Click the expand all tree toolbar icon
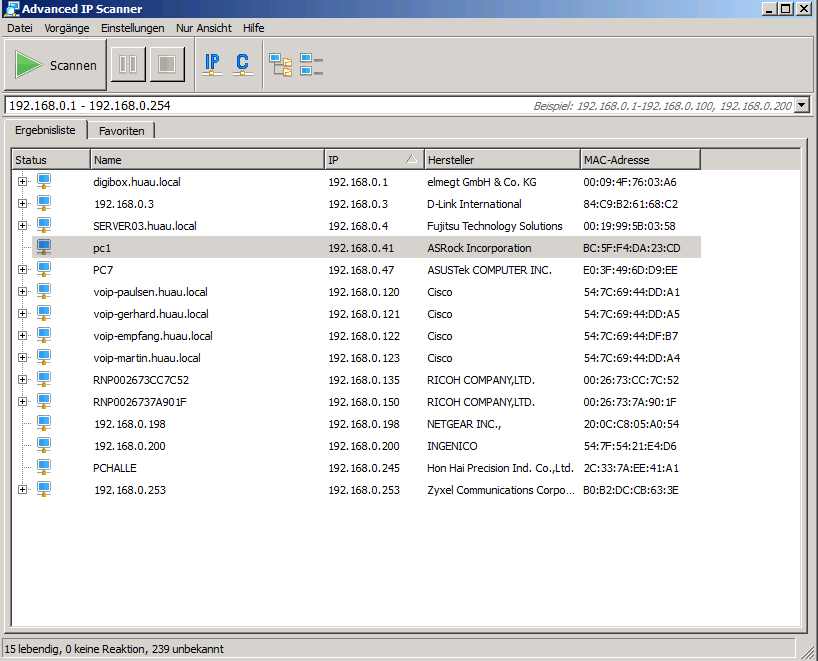This screenshot has height=661, width=818. click(x=280, y=65)
